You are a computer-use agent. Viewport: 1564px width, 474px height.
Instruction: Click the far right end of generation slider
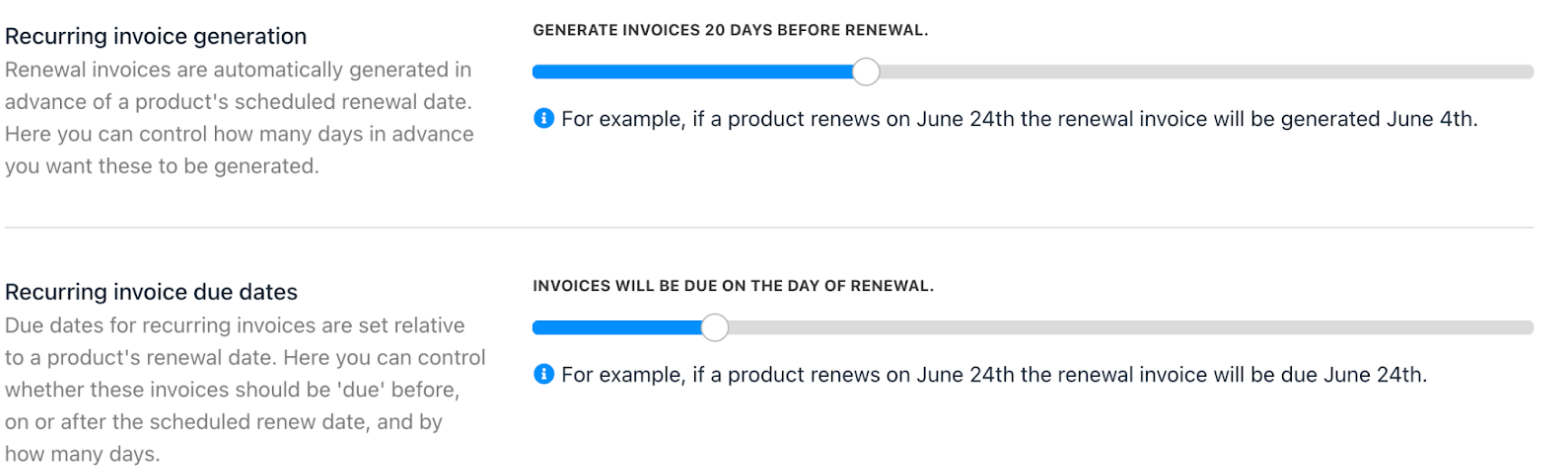coord(1528,71)
